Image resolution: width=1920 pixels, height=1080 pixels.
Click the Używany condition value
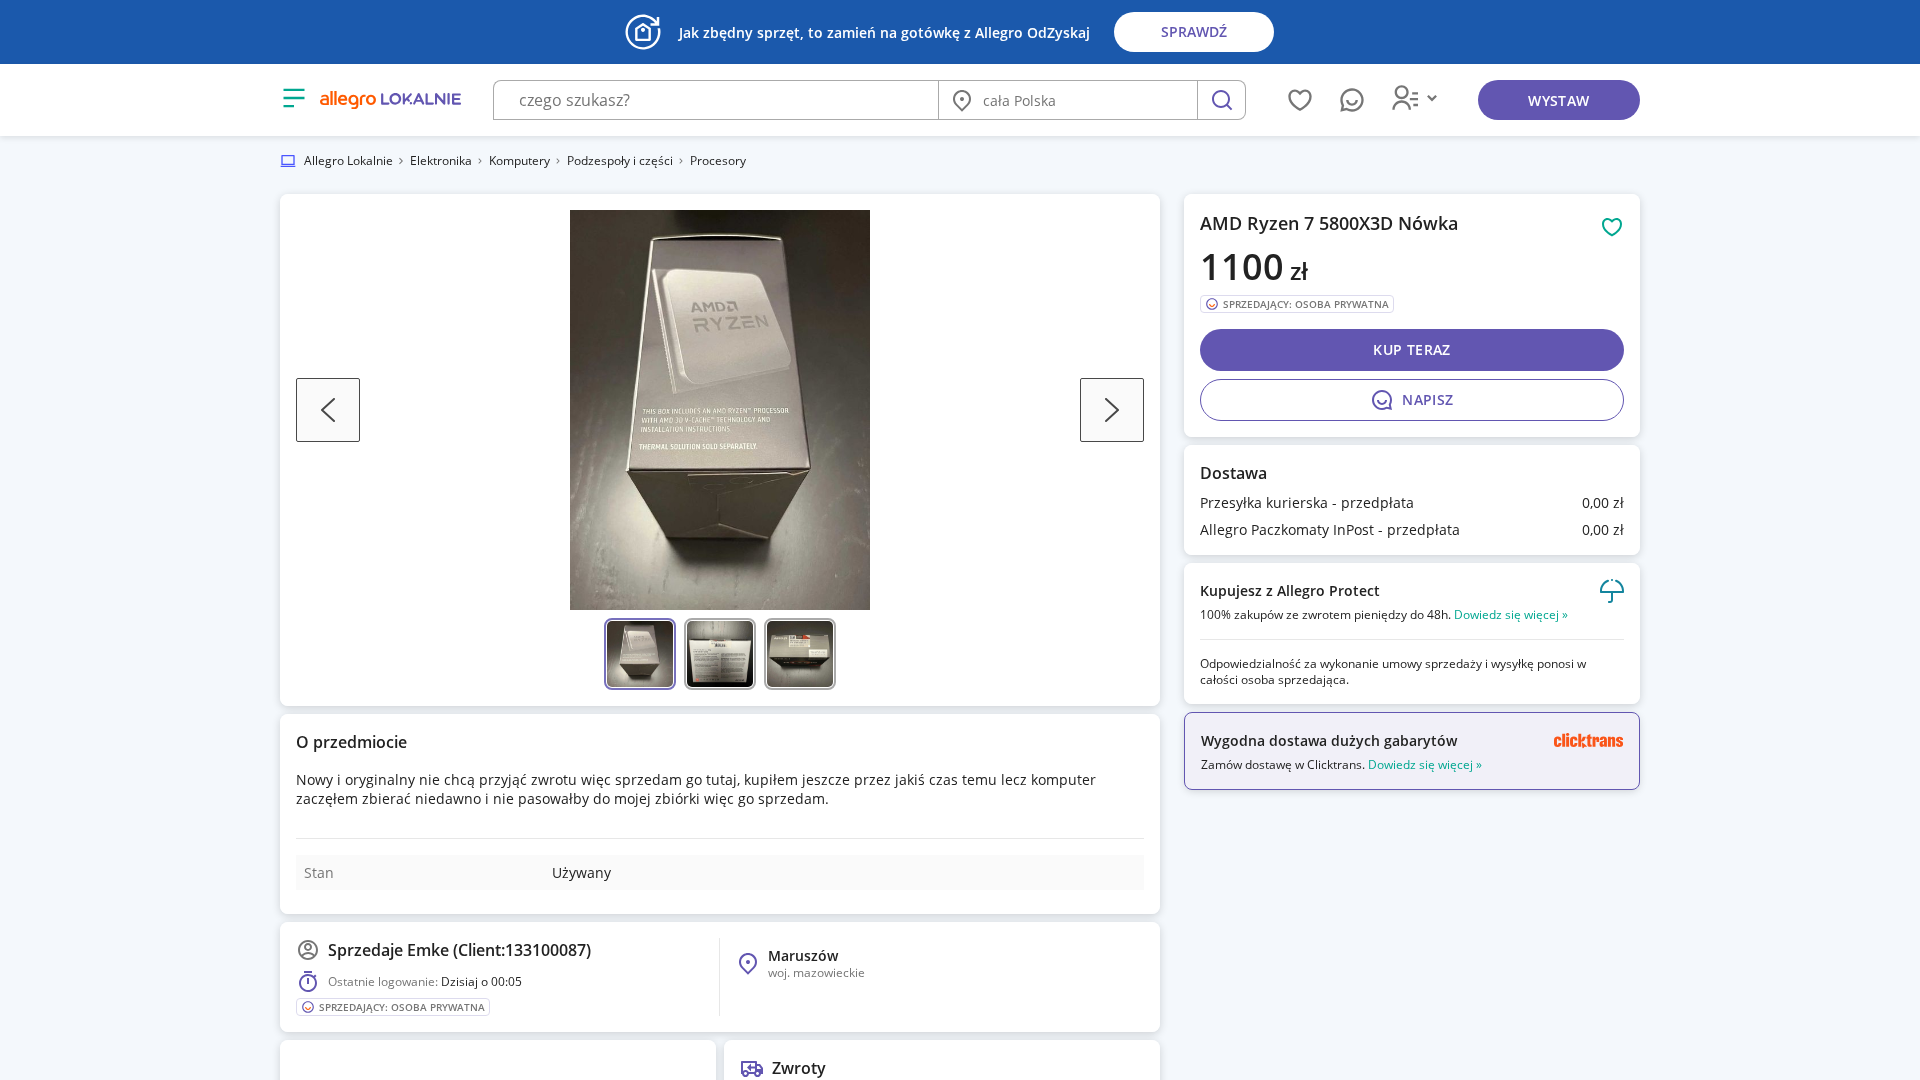point(581,873)
